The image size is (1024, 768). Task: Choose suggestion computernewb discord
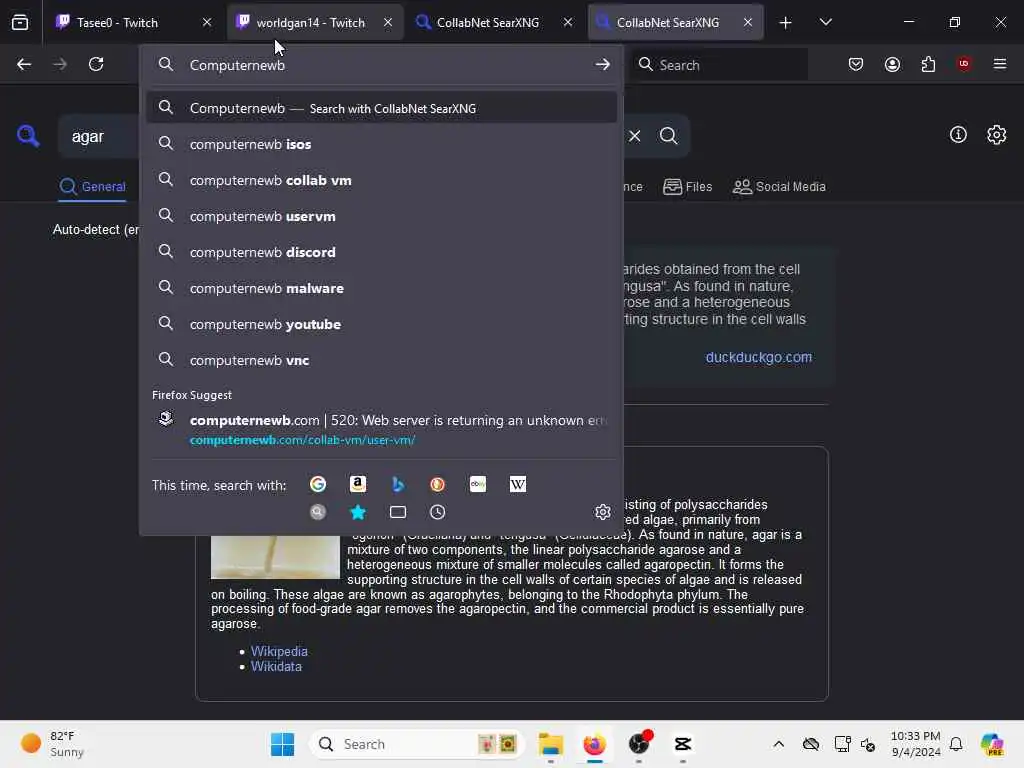coord(381,252)
